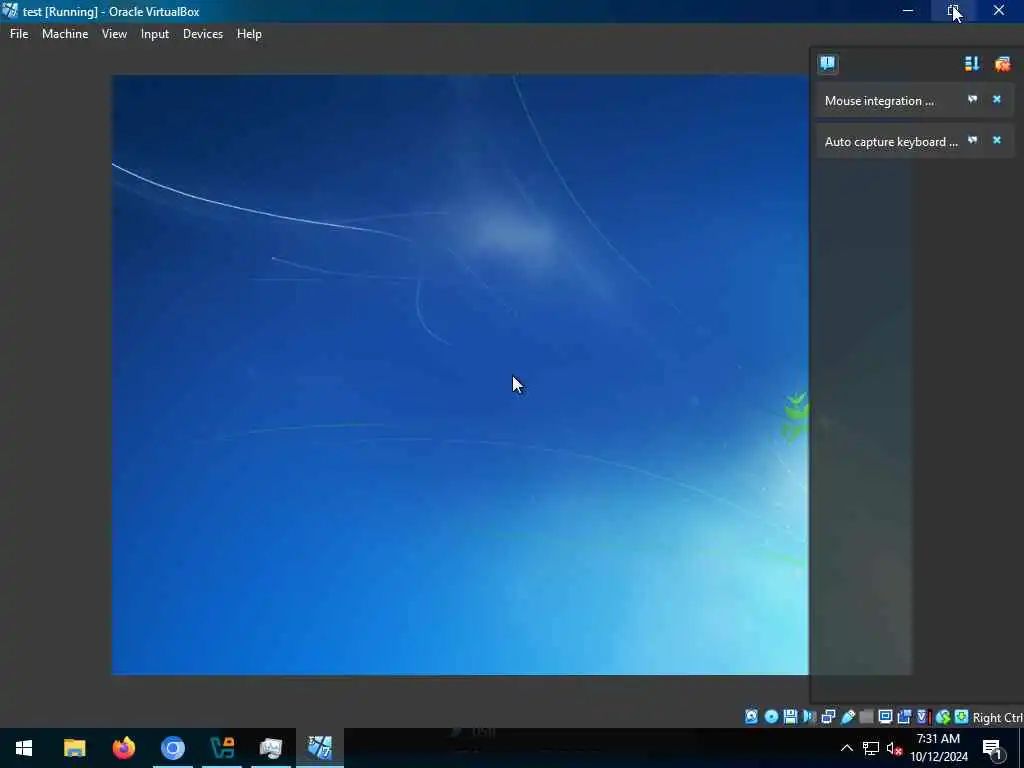Open the blue circle browser taskbar icon
1024x768 pixels.
tap(173, 748)
